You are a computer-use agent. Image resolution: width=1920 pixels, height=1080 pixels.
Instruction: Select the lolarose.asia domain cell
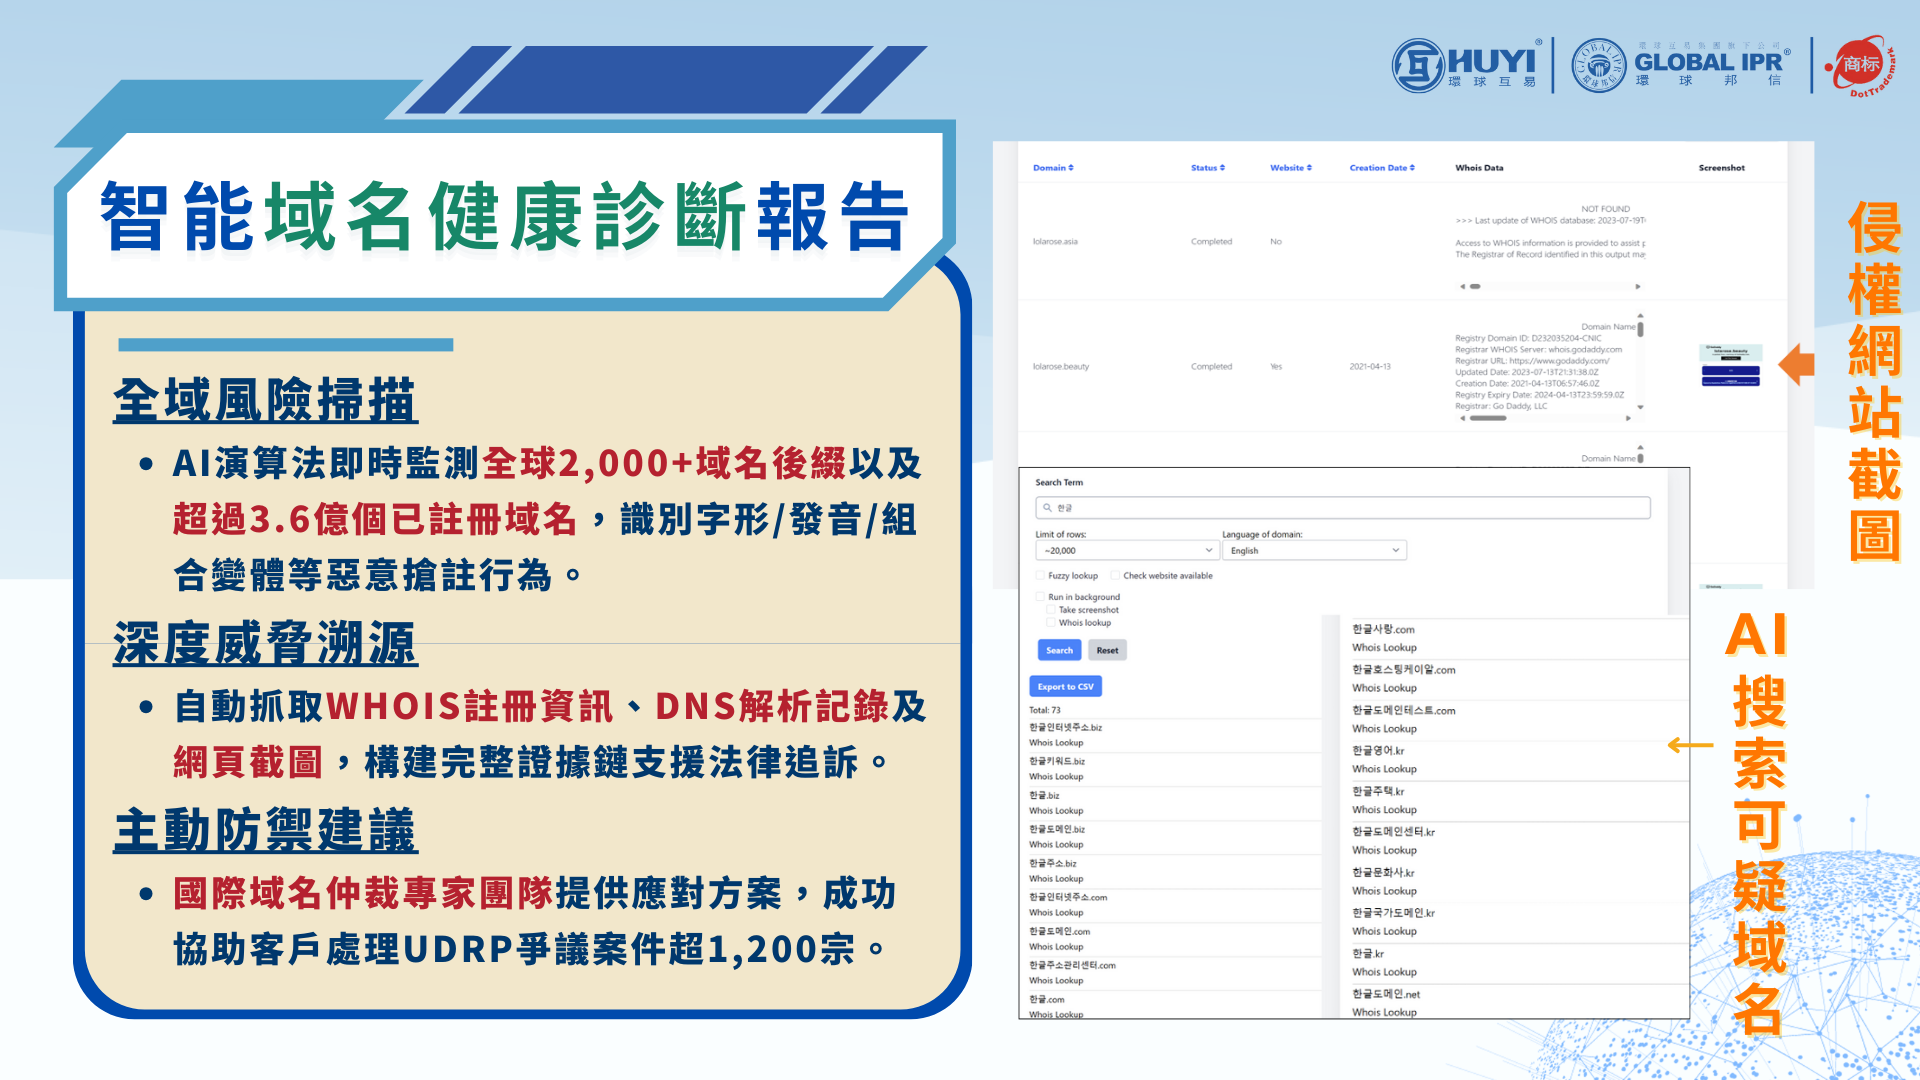click(1055, 242)
